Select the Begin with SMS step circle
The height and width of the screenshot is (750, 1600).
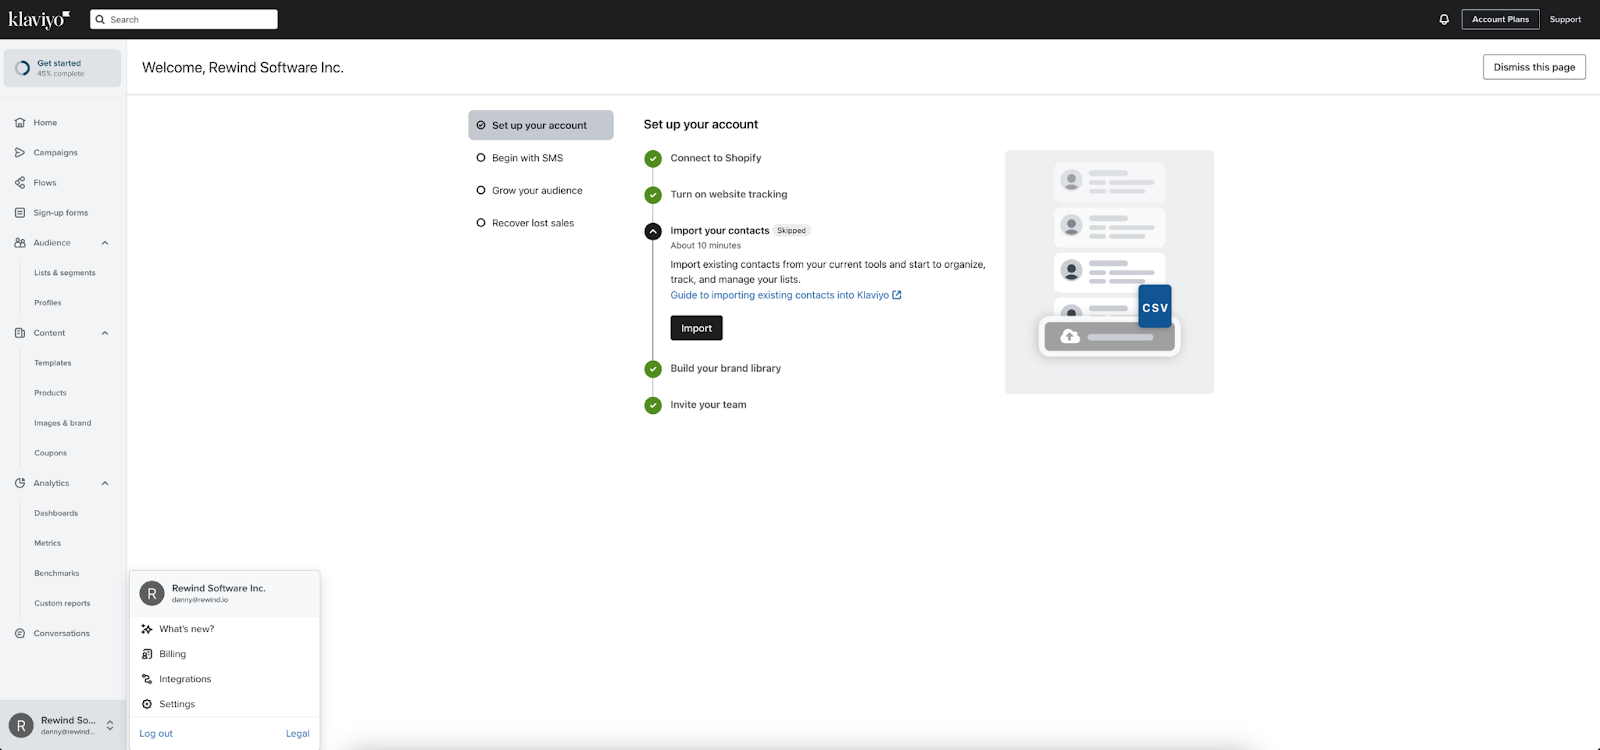(481, 158)
